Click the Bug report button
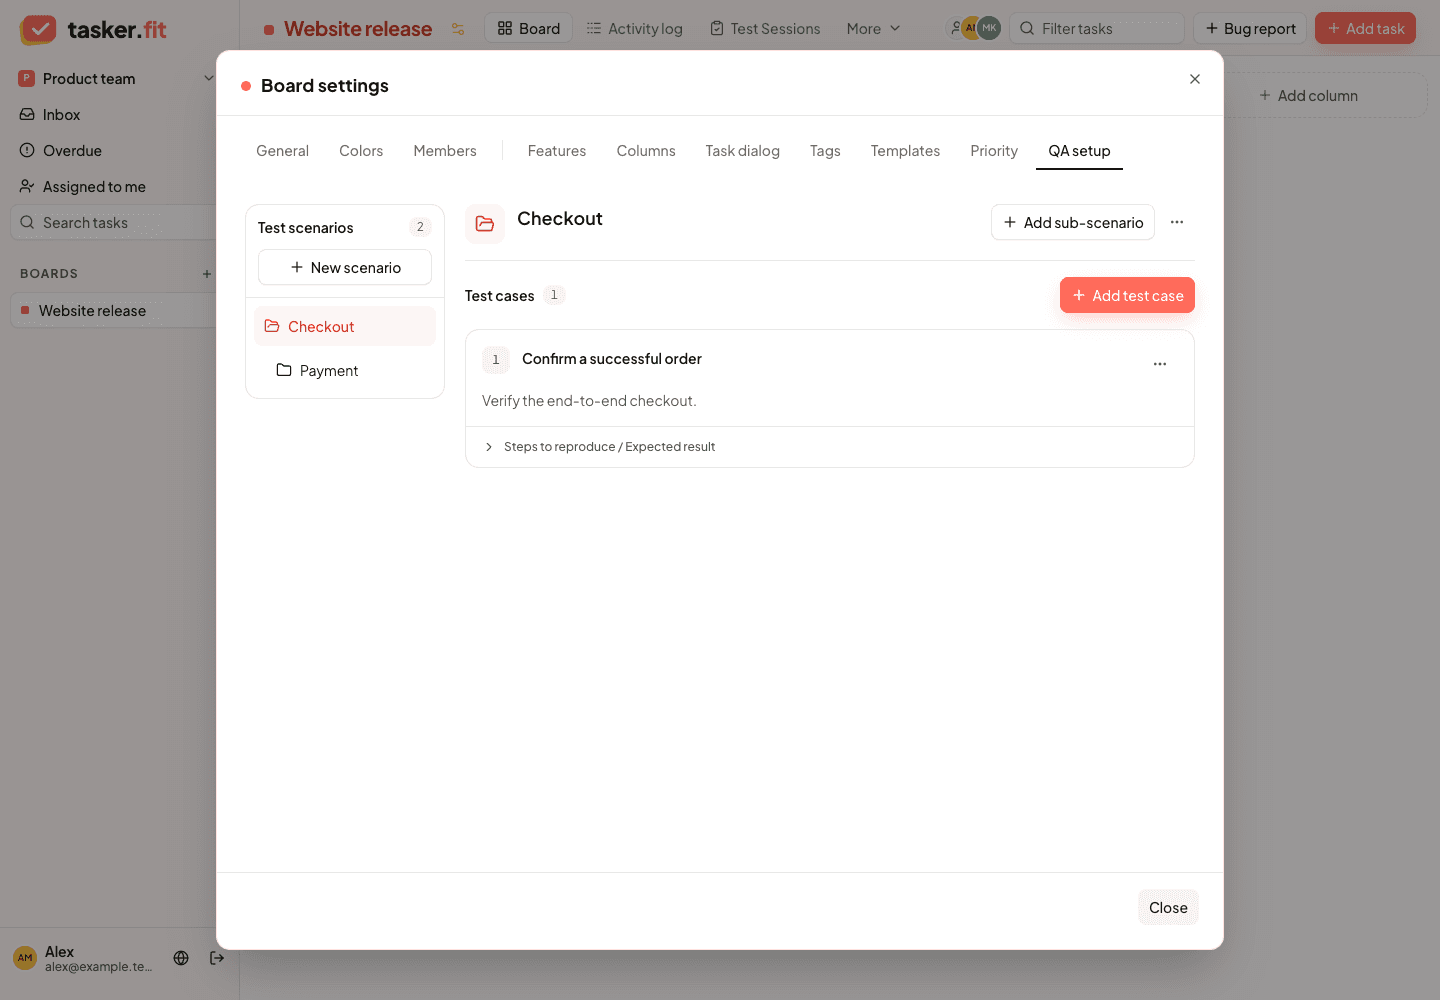 tap(1250, 28)
